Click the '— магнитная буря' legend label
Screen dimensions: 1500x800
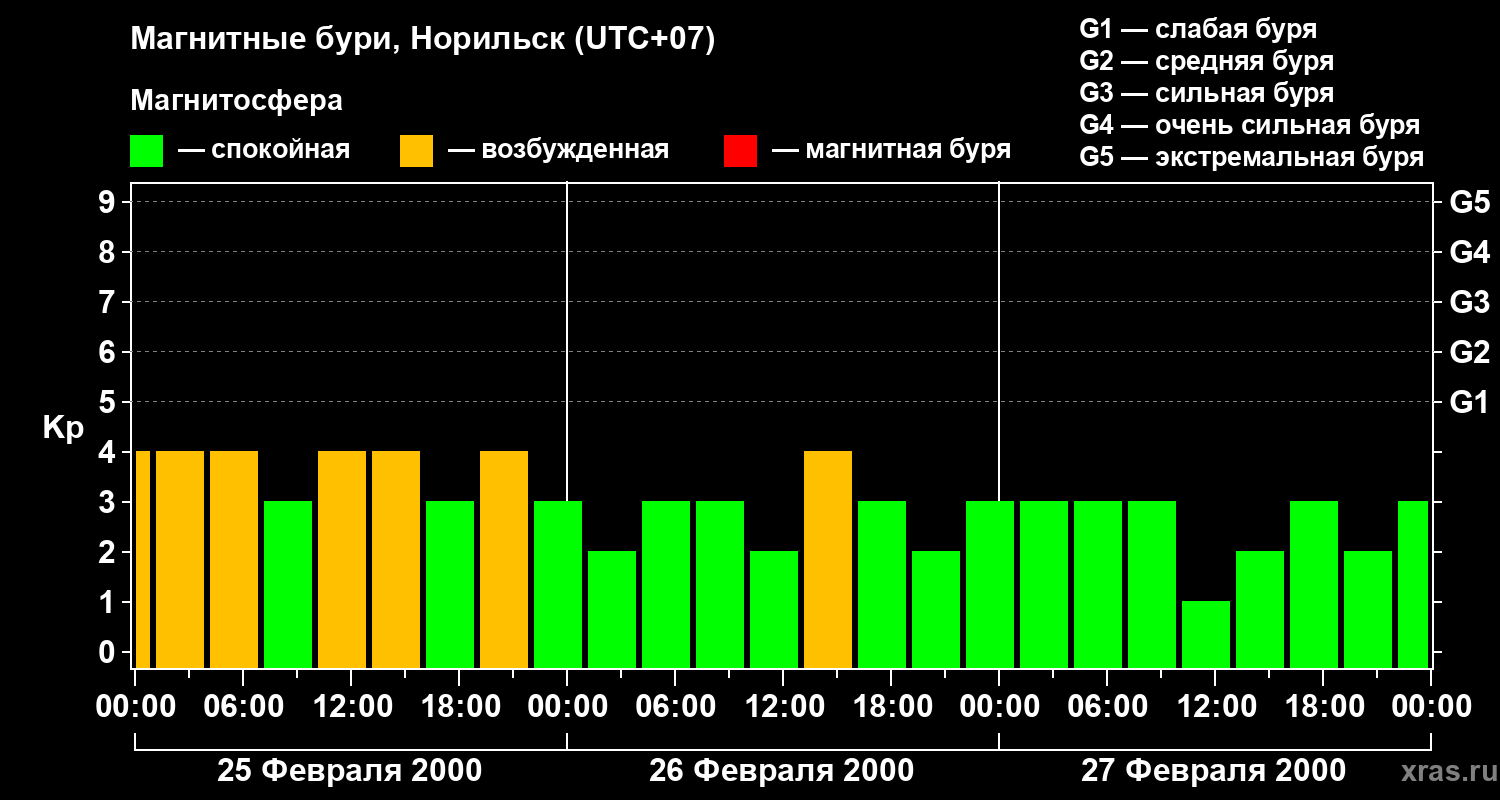[892, 151]
